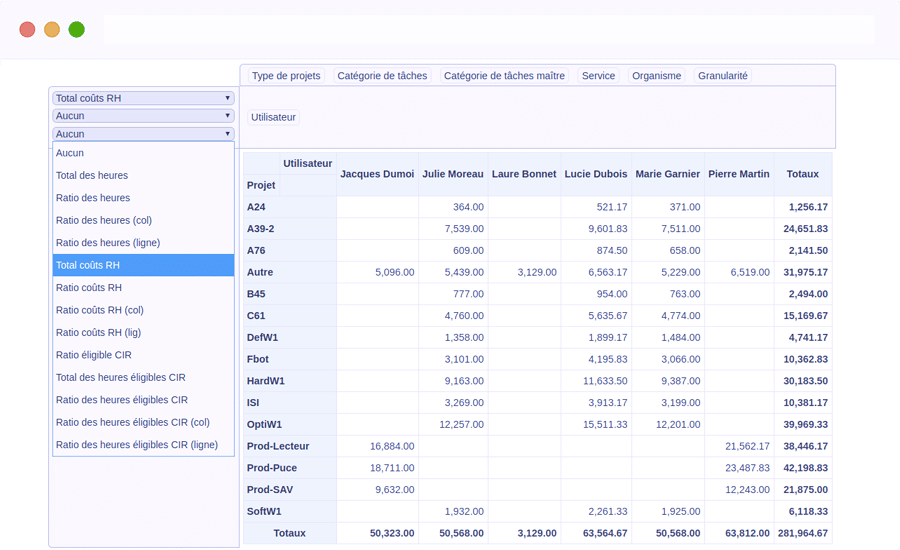Choose 'Ratio des heures (col)' option
900x550 pixels.
[x=104, y=220]
